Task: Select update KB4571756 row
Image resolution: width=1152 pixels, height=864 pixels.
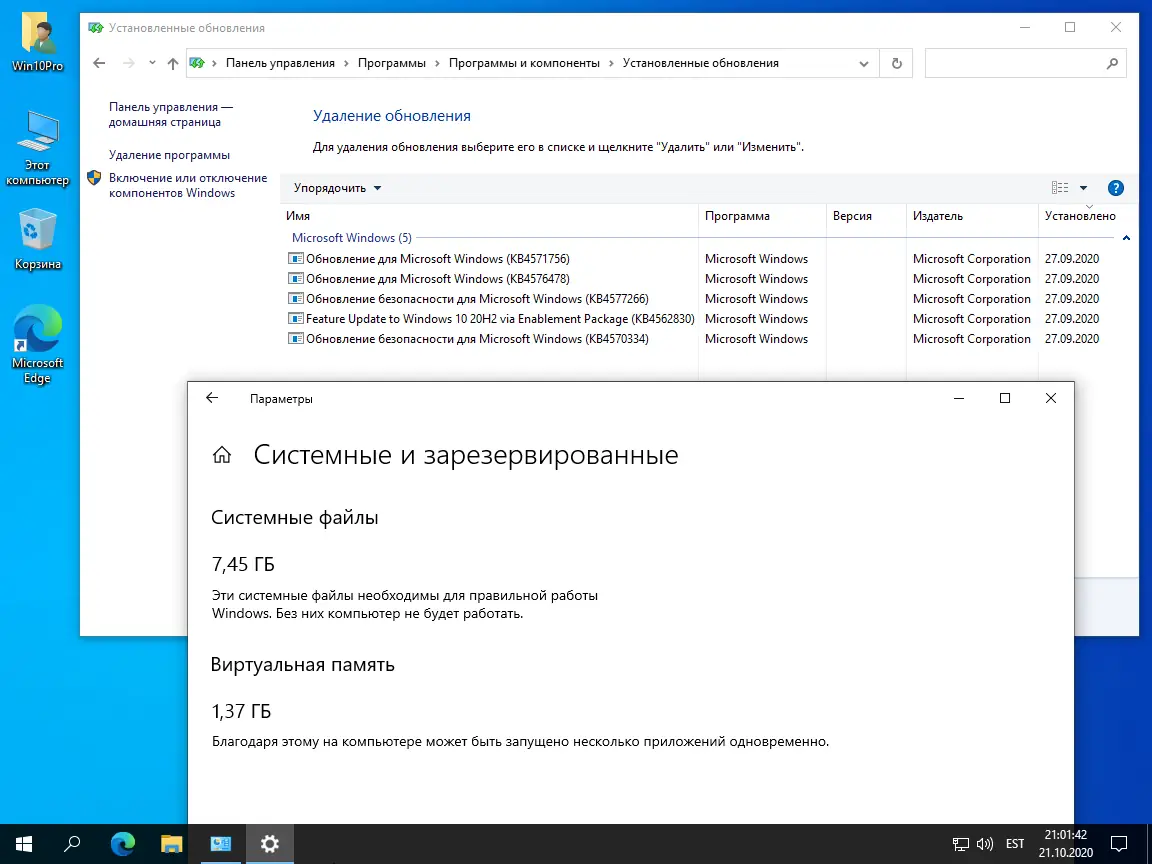Action: click(693, 259)
